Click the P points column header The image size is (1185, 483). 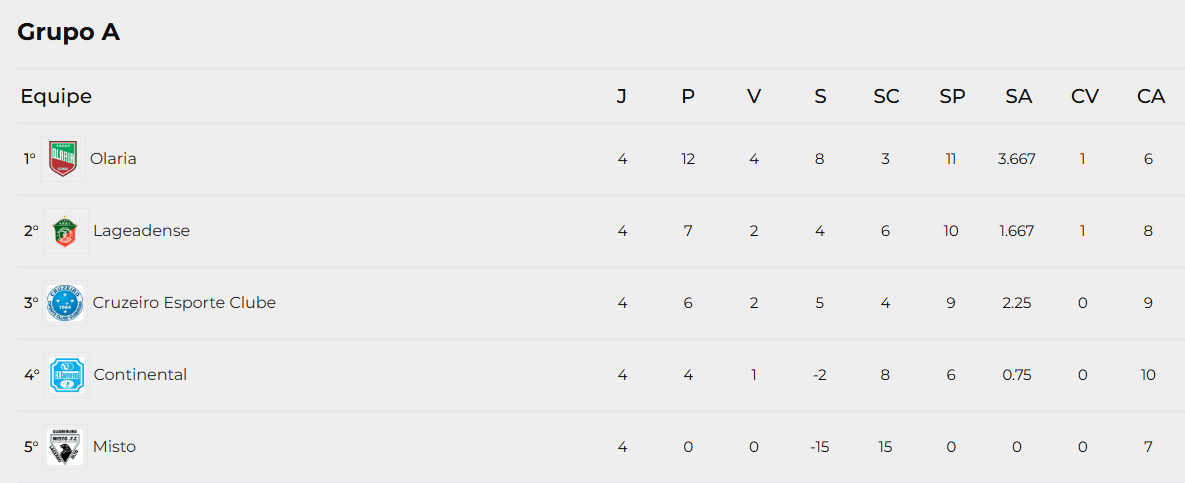[x=688, y=97]
